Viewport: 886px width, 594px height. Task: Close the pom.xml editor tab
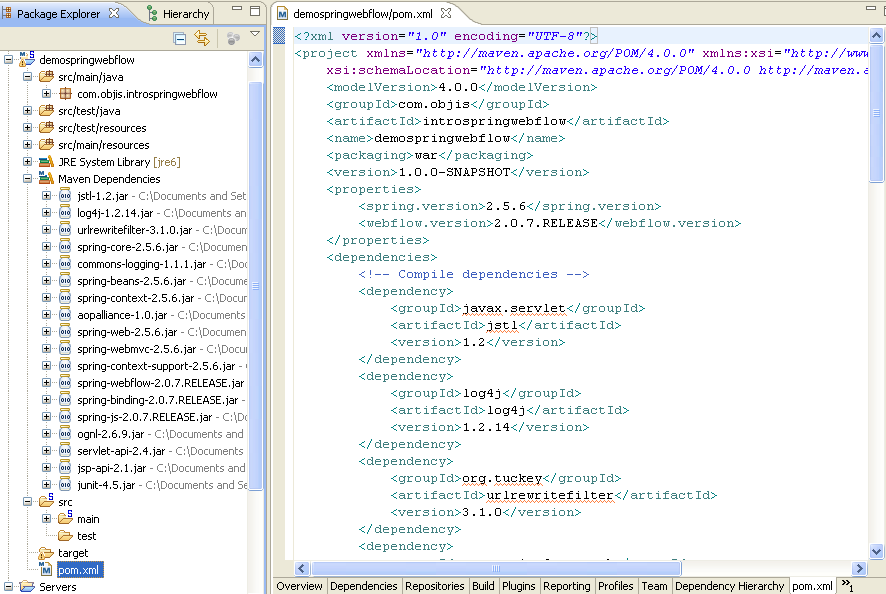(446, 12)
